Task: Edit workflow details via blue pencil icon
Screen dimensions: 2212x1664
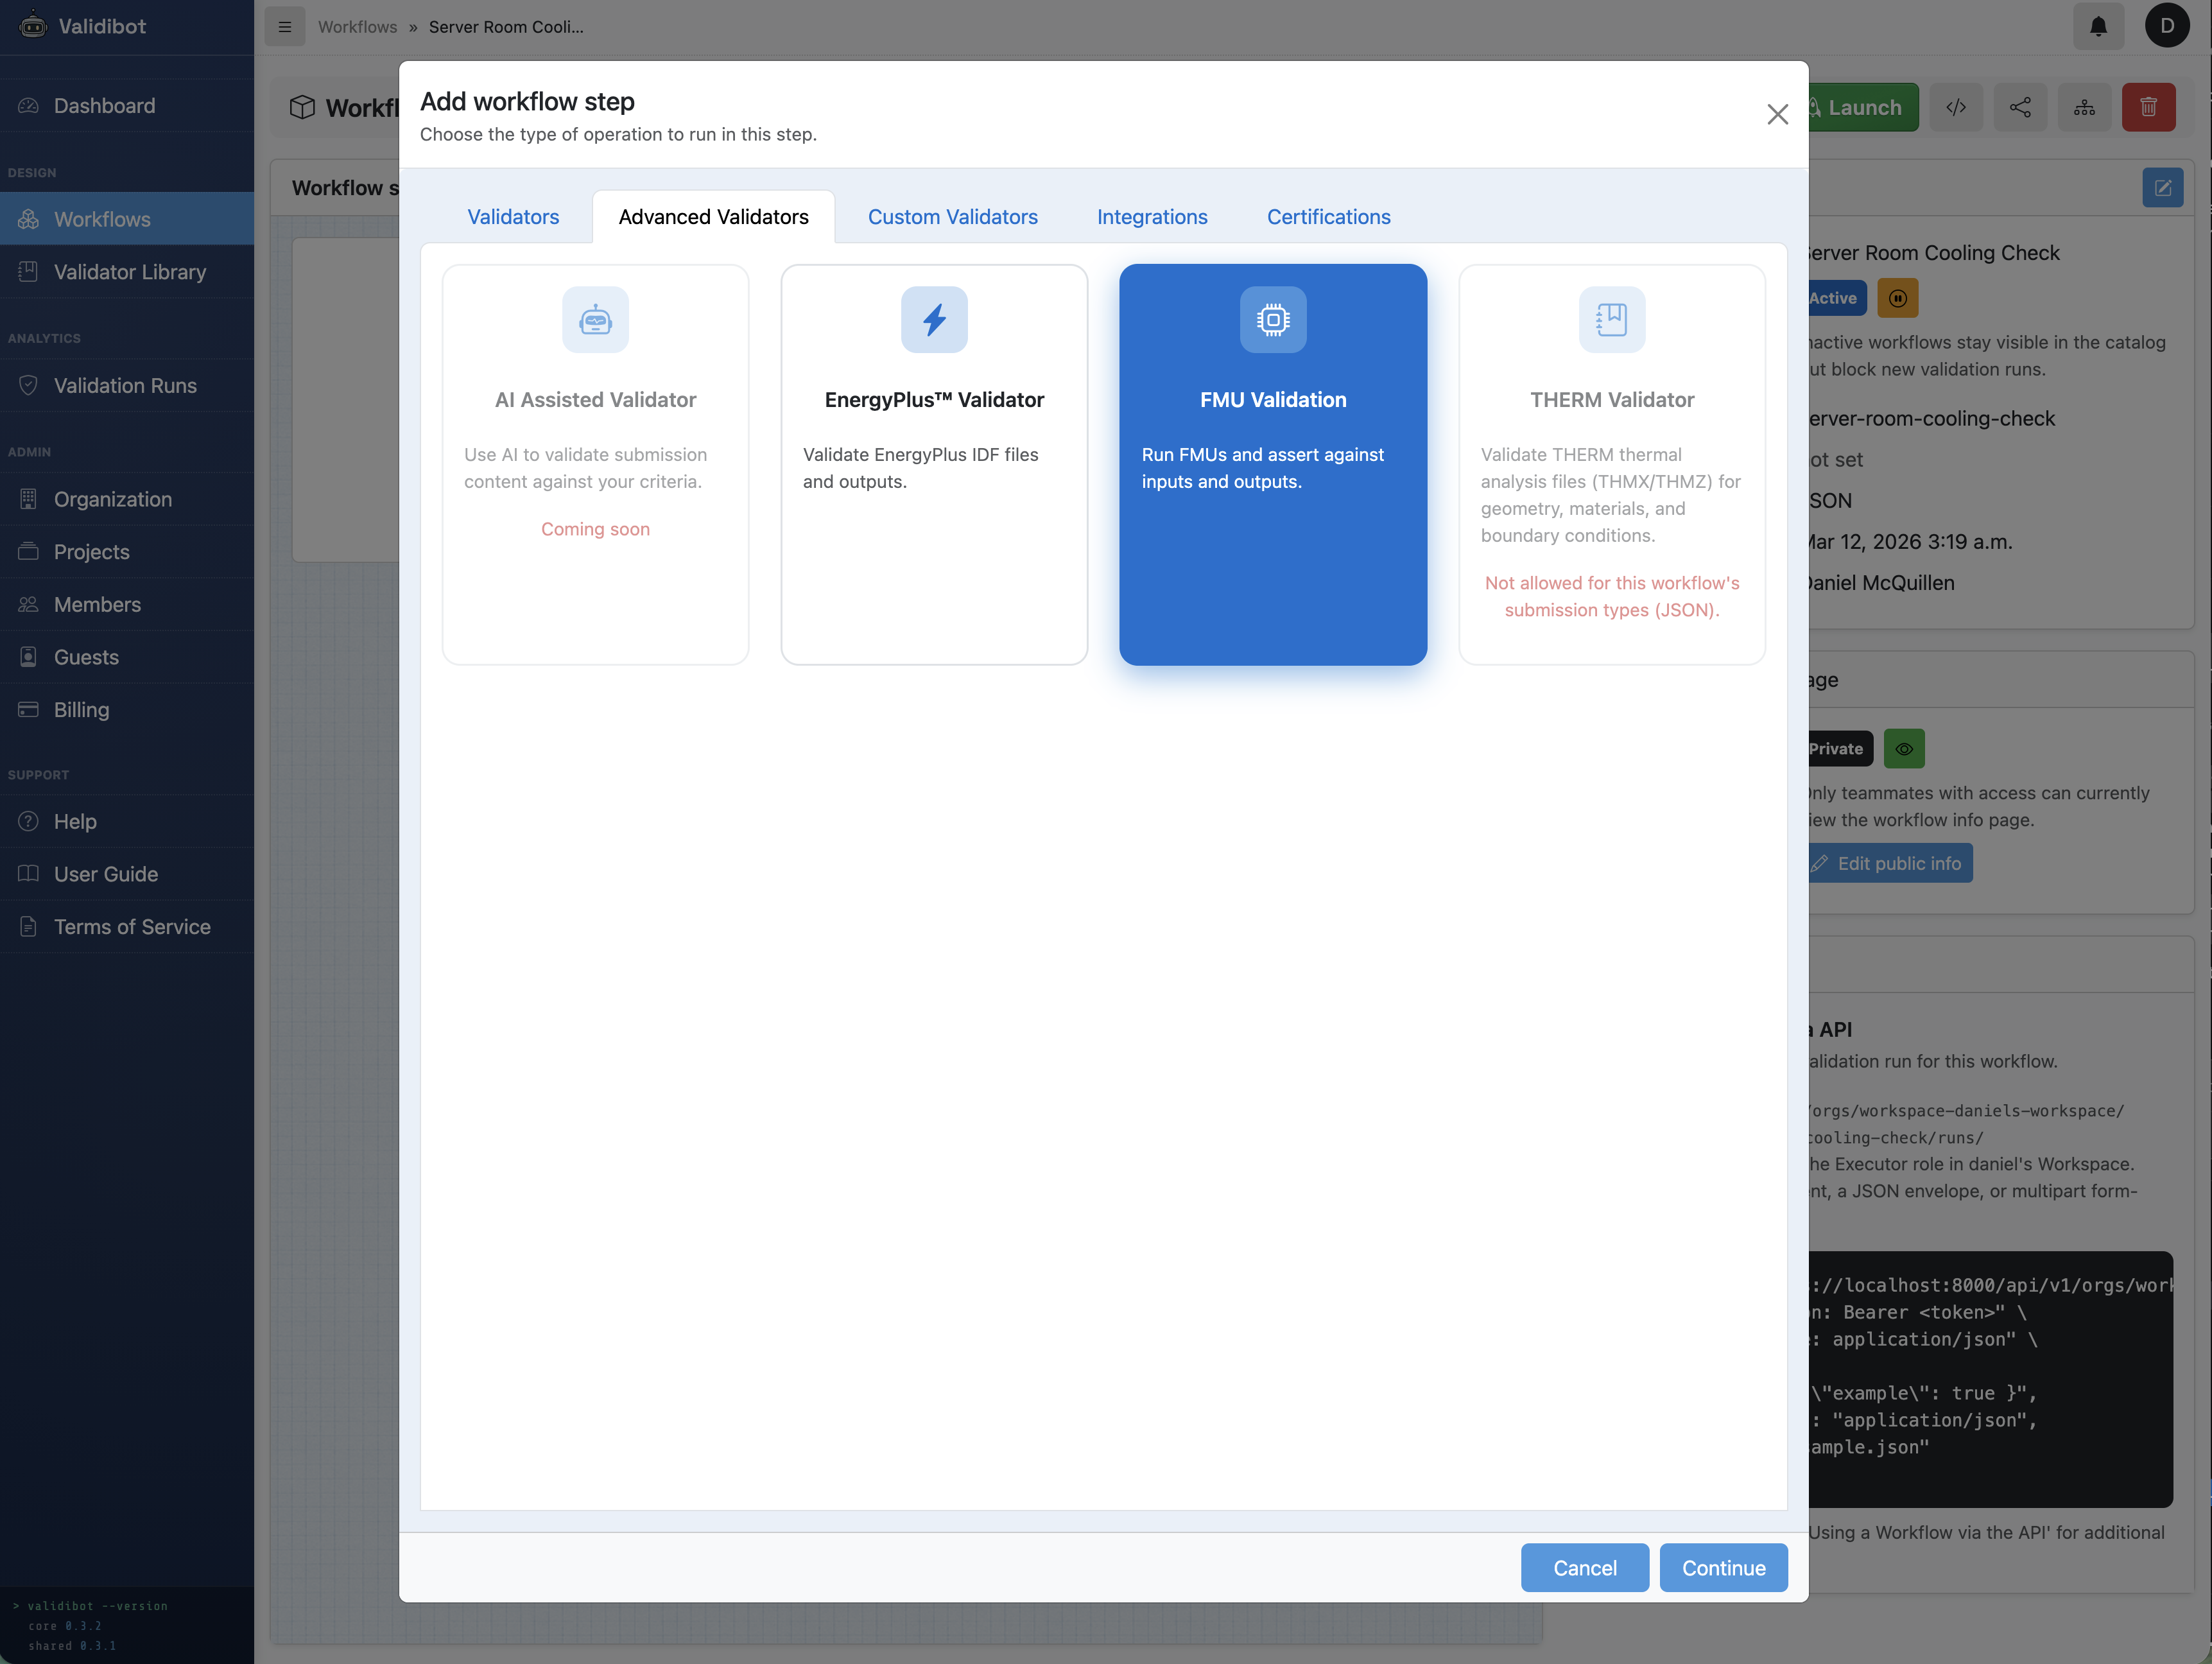Action: pos(2163,187)
